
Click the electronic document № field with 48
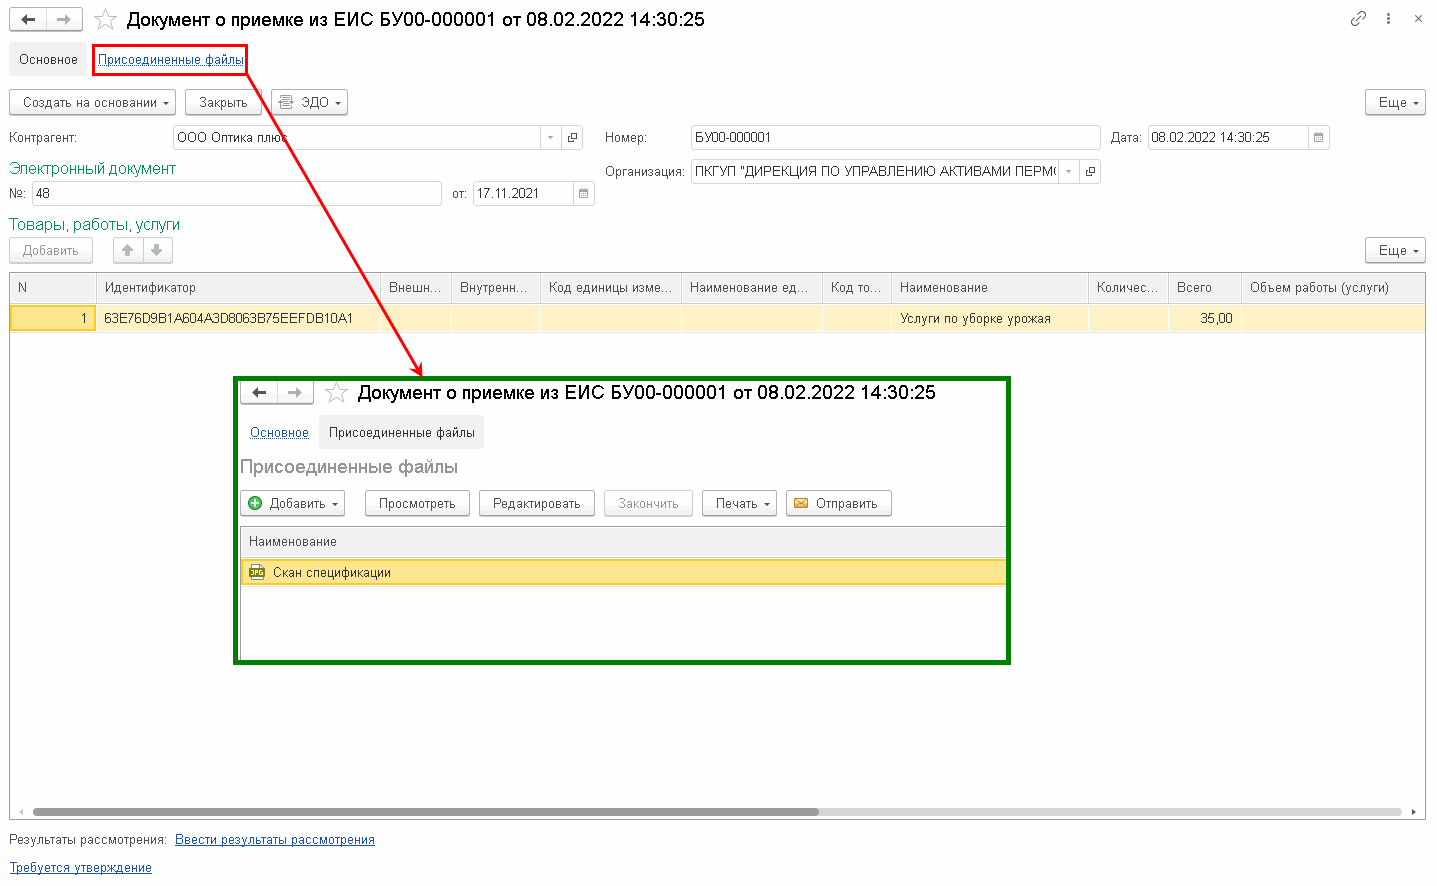click(x=237, y=193)
